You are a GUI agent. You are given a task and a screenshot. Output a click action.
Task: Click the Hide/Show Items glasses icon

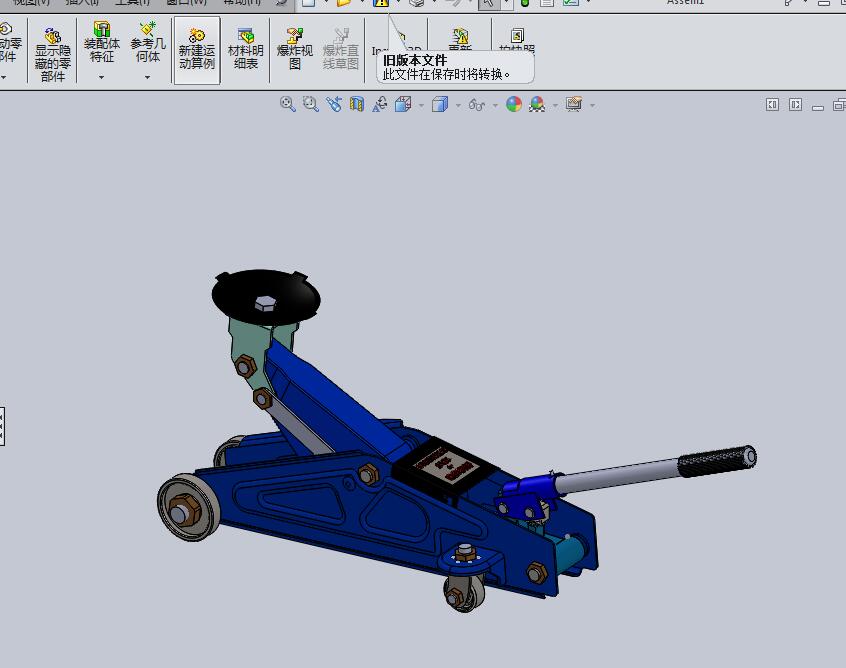coord(476,104)
